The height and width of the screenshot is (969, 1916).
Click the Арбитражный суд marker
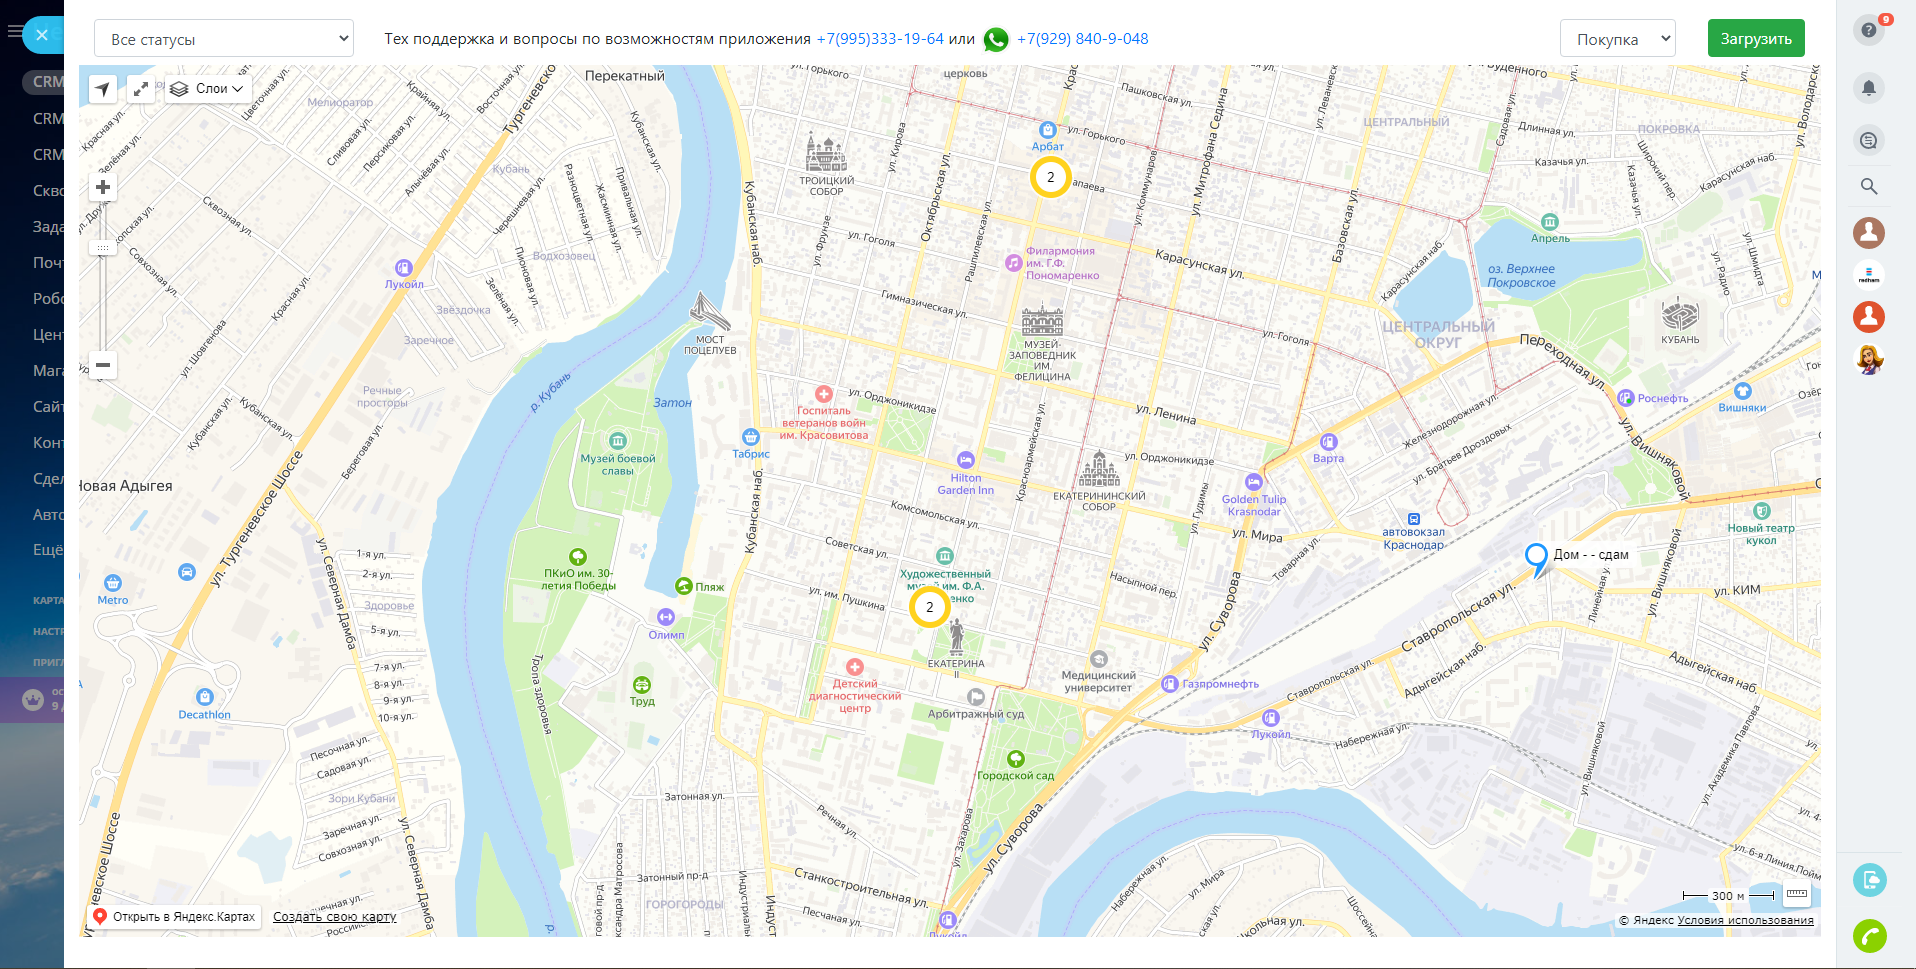(x=976, y=697)
